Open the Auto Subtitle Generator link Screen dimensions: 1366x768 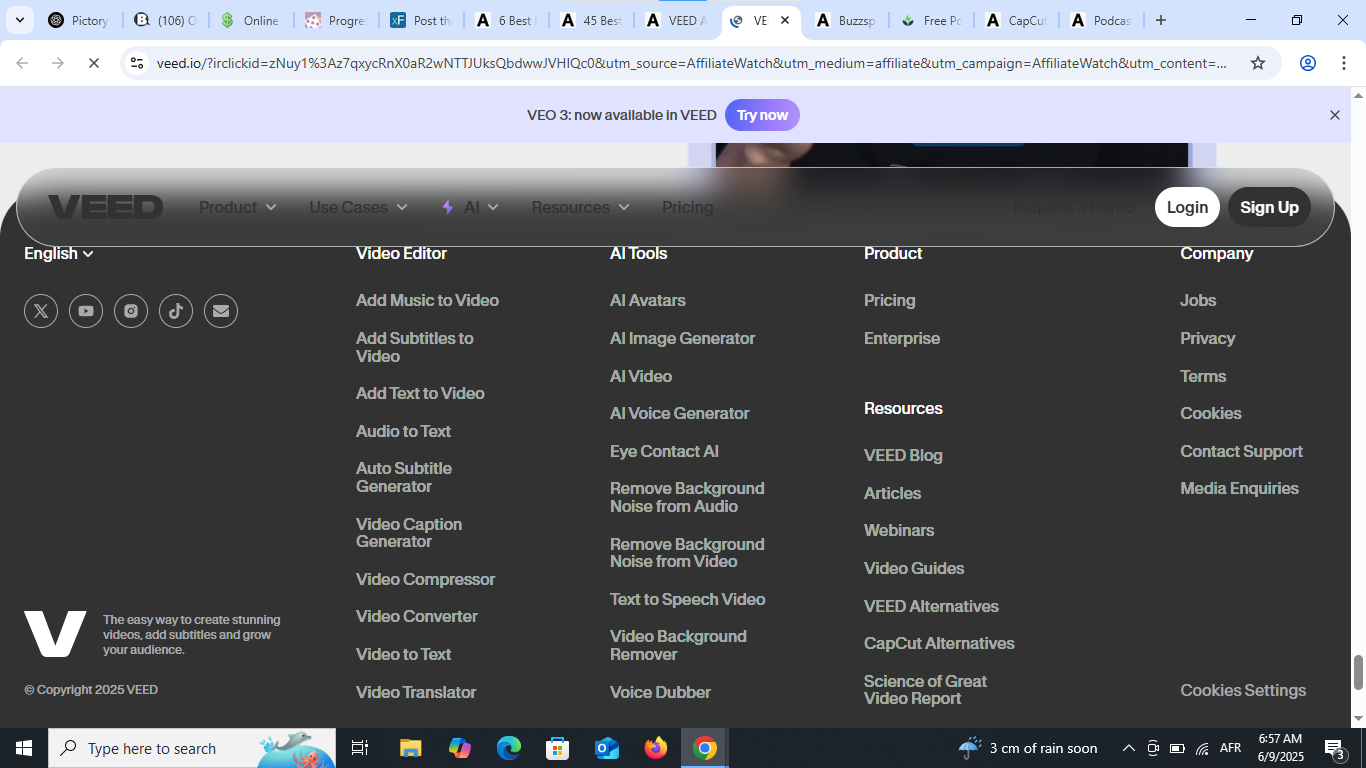404,478
